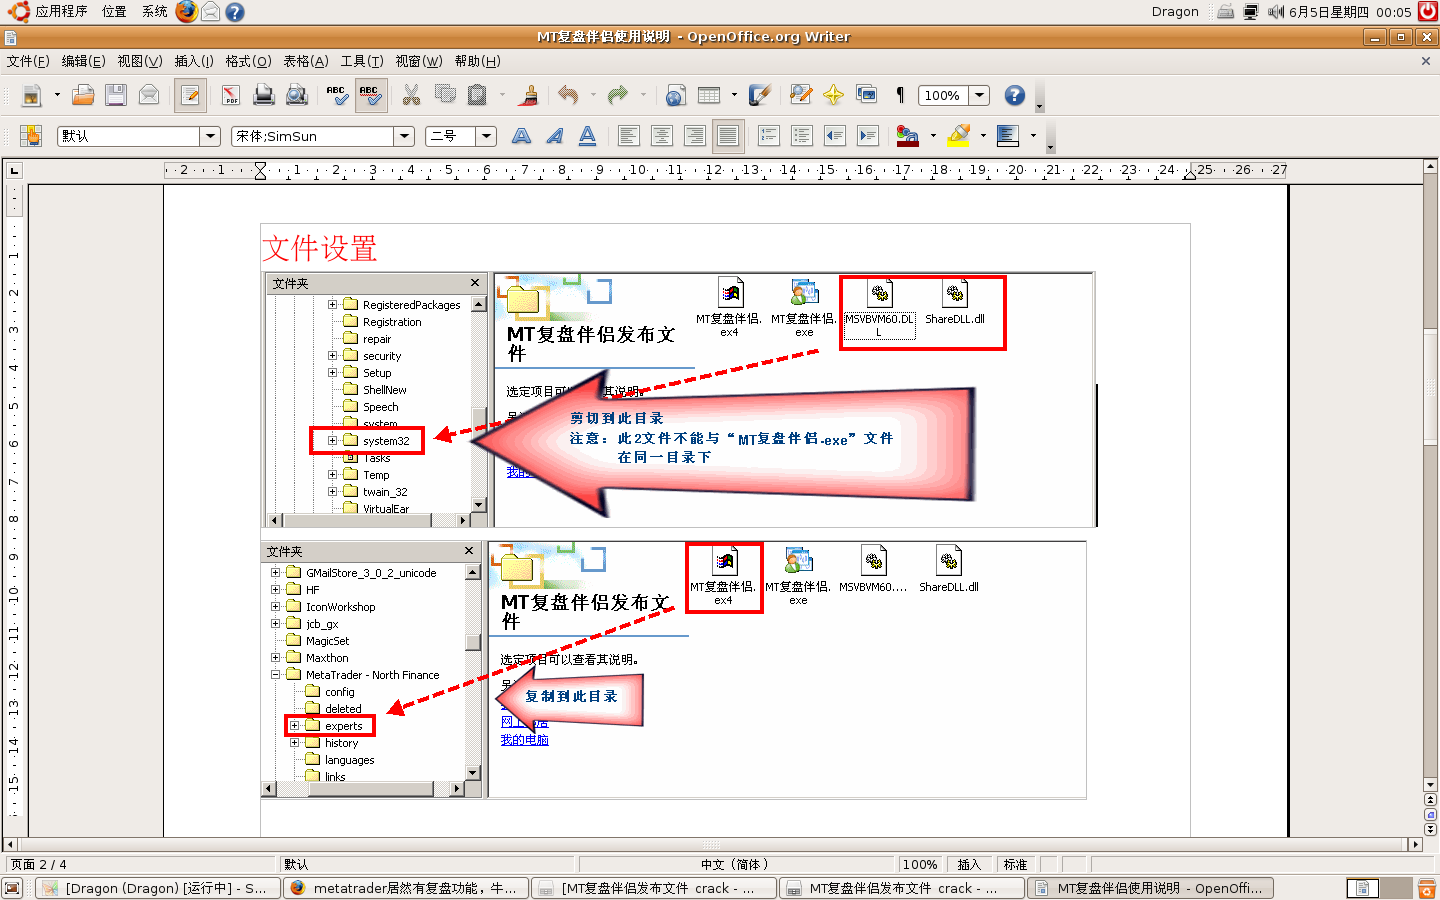Open the New document type arrow

point(57,95)
